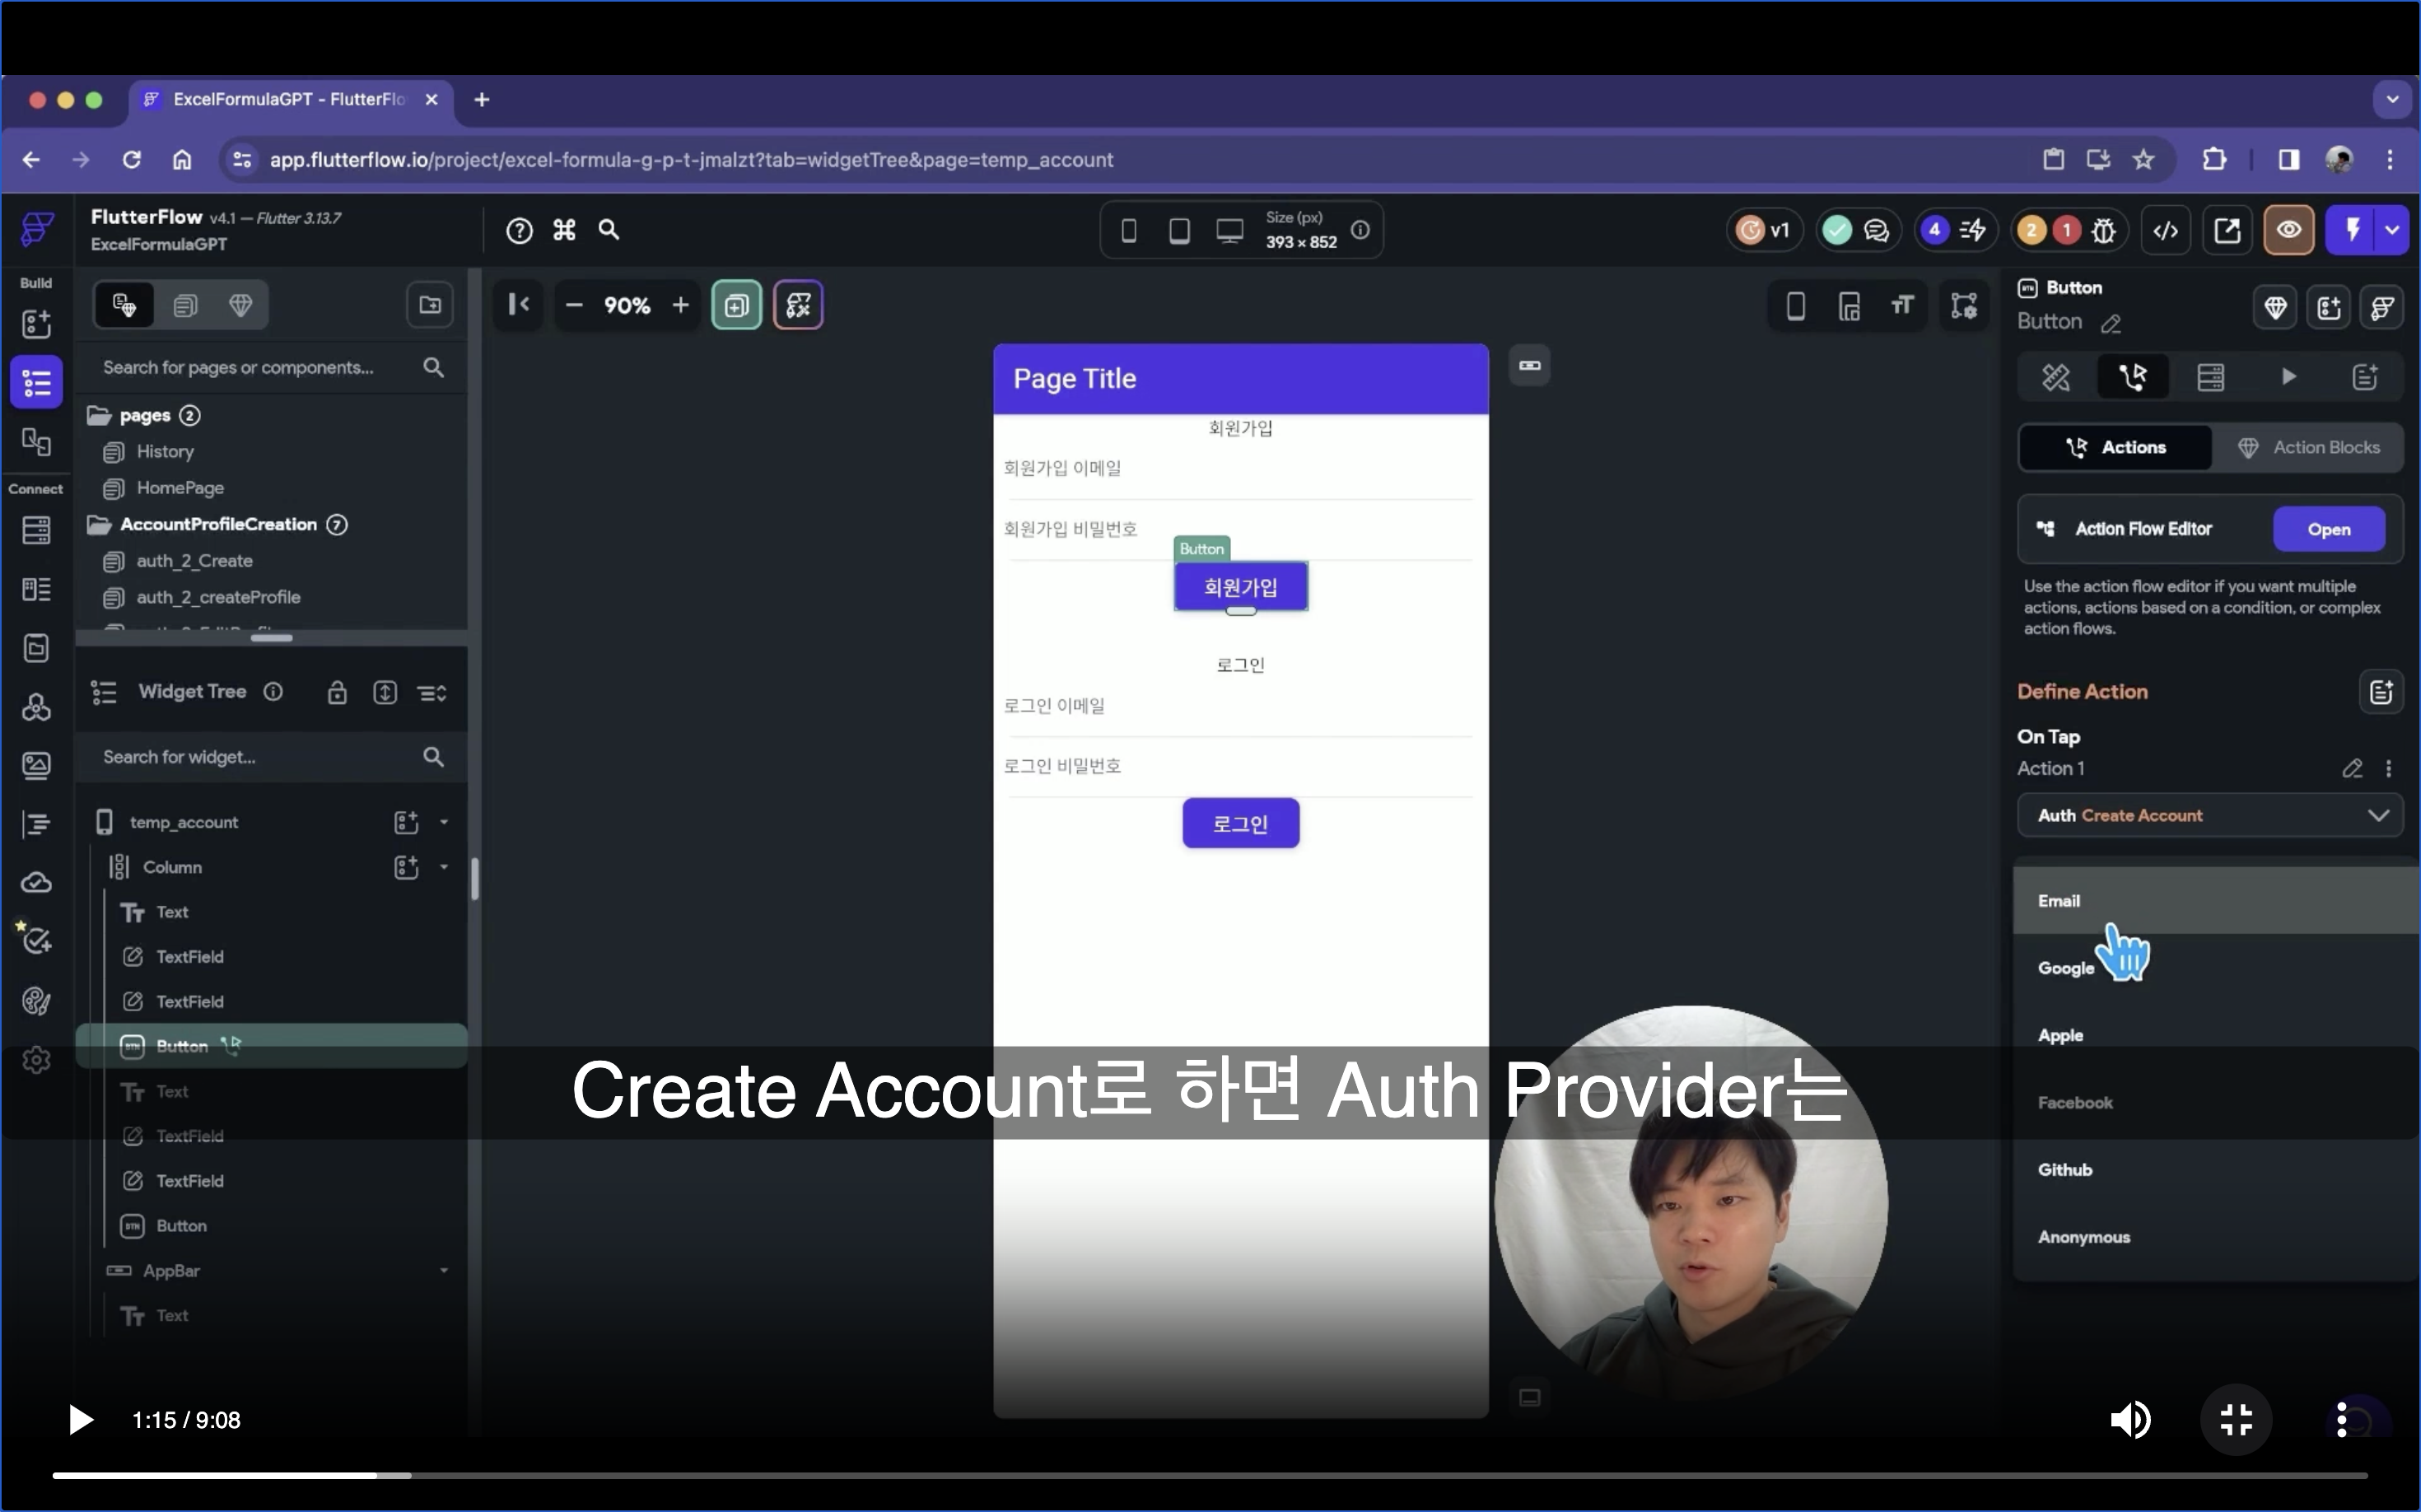Viewport: 2421px width, 1512px height.
Task: Open the project issues bug icon
Action: click(2104, 231)
